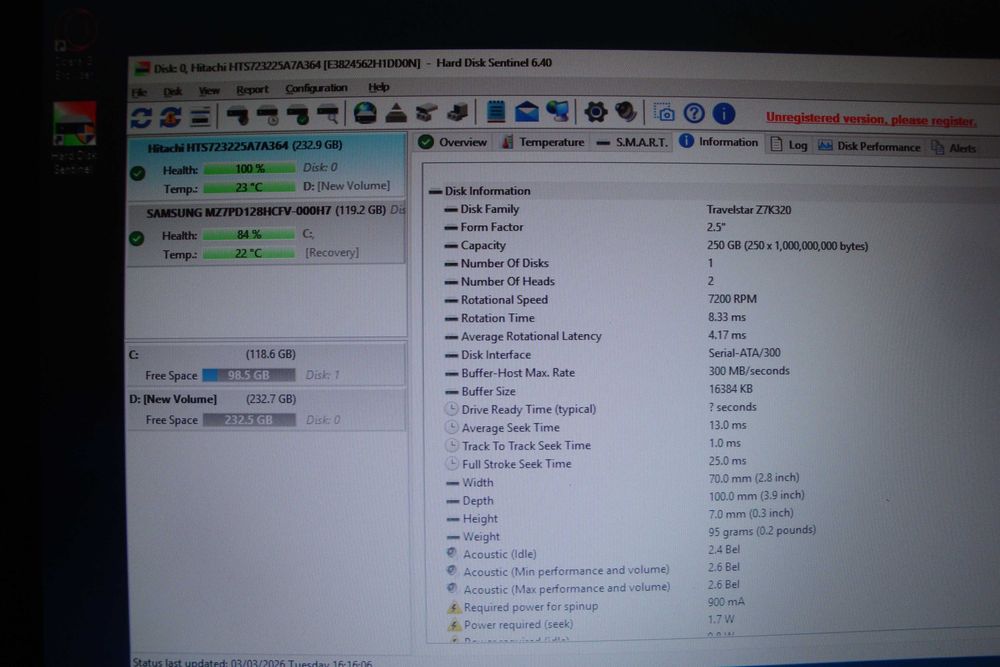1000x667 pixels.
Task: Click the two drives toolbar icon
Action: click(x=427, y=114)
